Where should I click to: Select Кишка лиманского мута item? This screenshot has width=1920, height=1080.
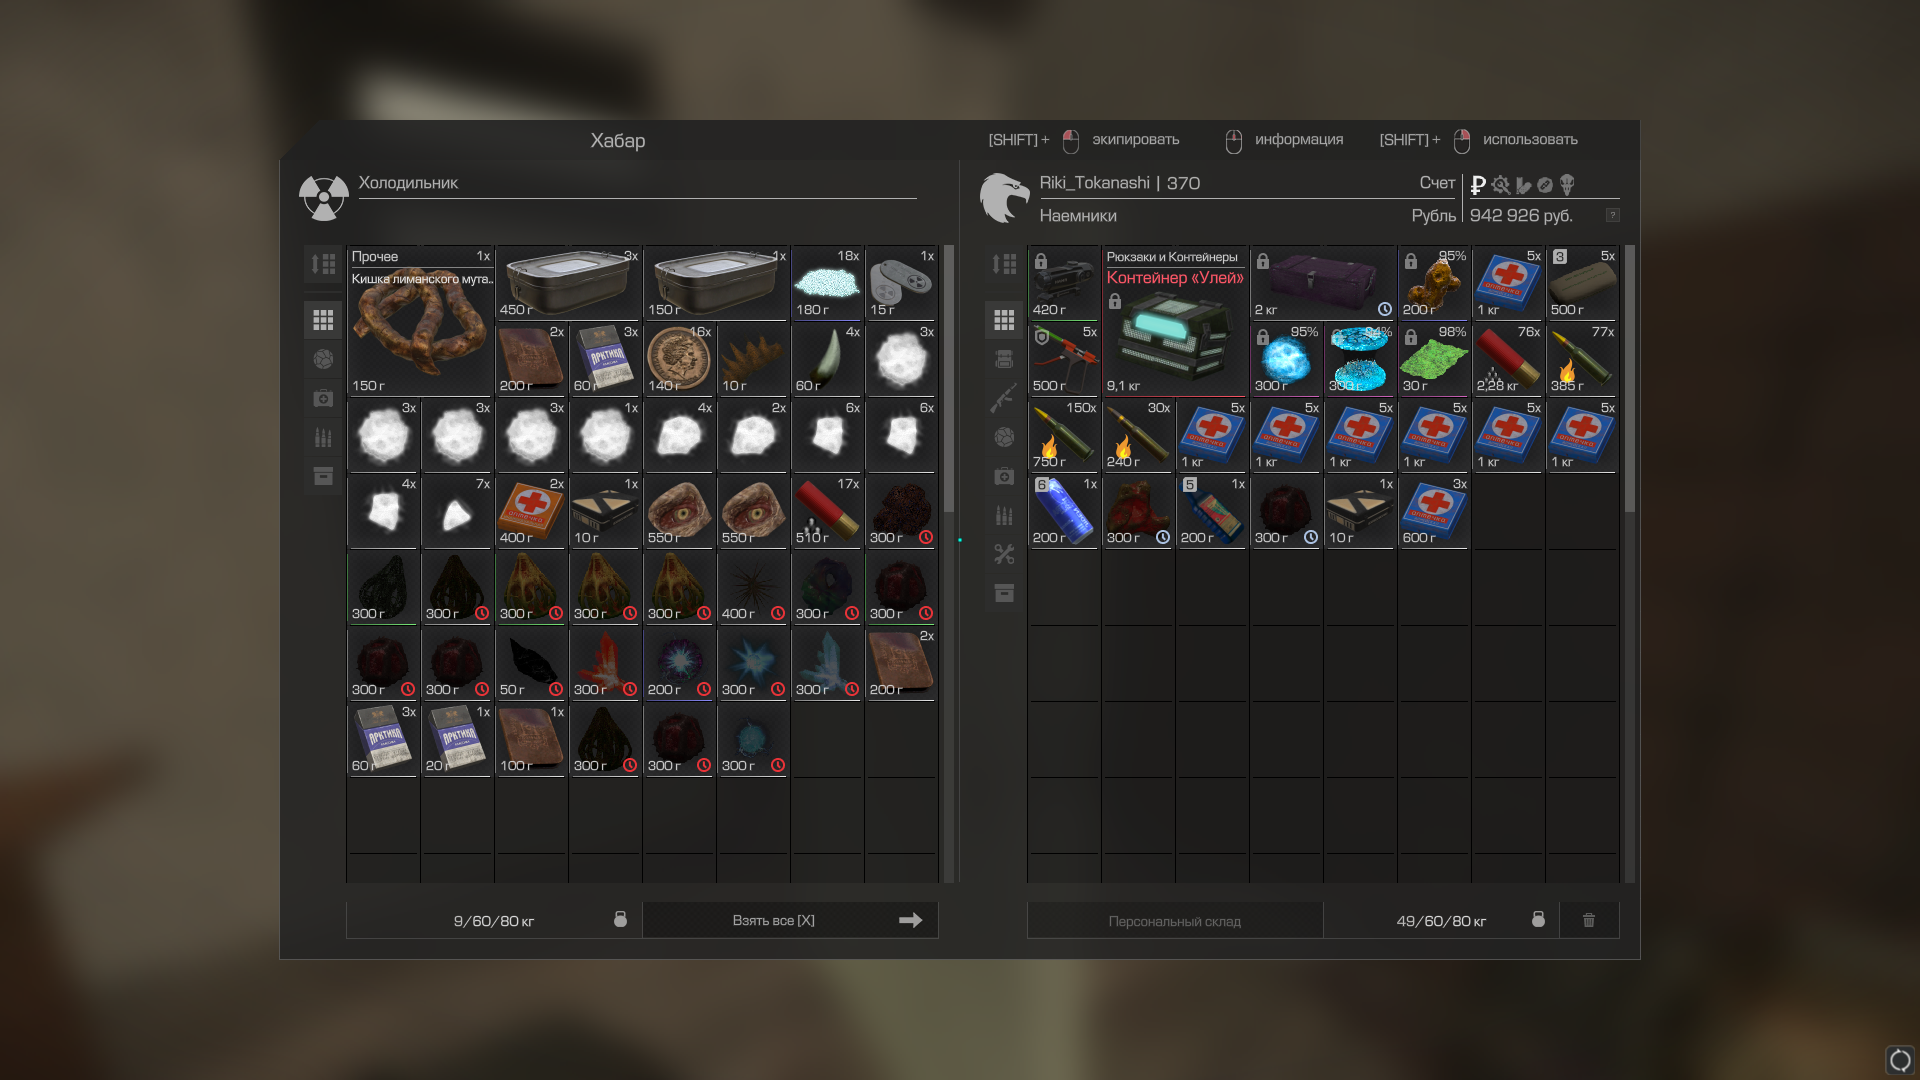coord(420,321)
